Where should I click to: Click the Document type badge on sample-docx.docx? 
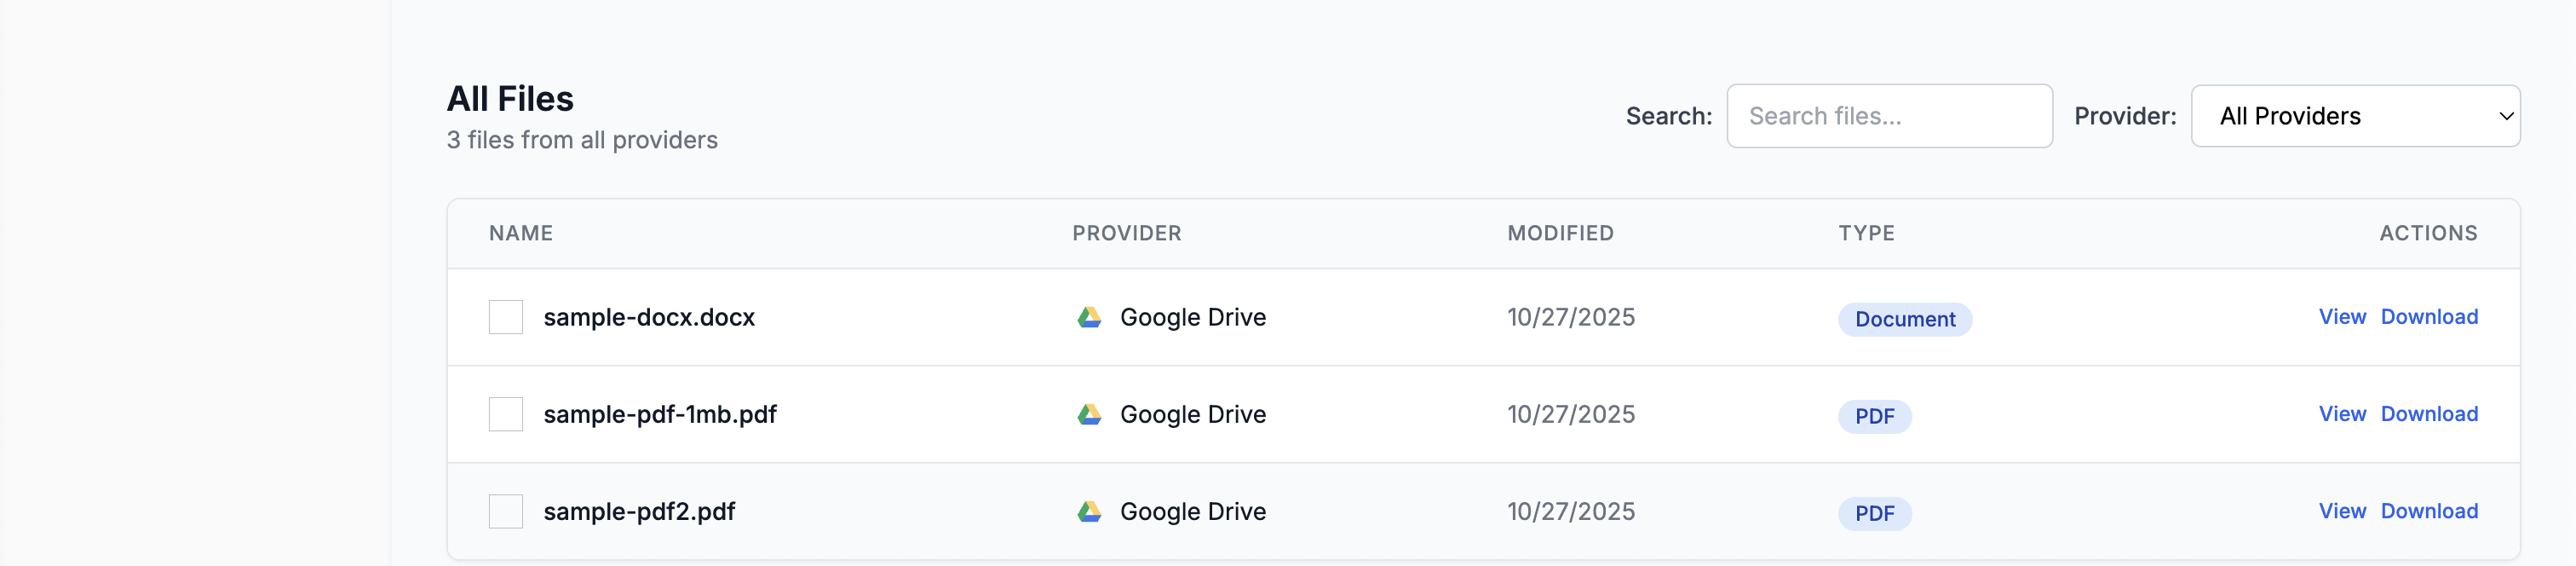tap(1903, 319)
